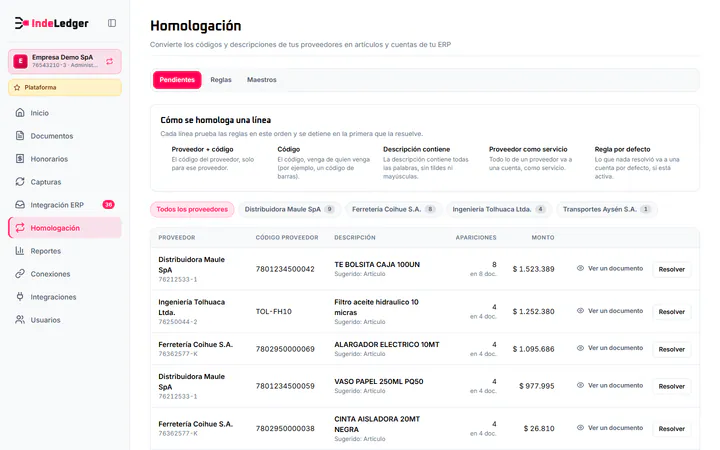720x450 pixels.
Task: Switch to the Reglas tab
Action: (x=221, y=80)
